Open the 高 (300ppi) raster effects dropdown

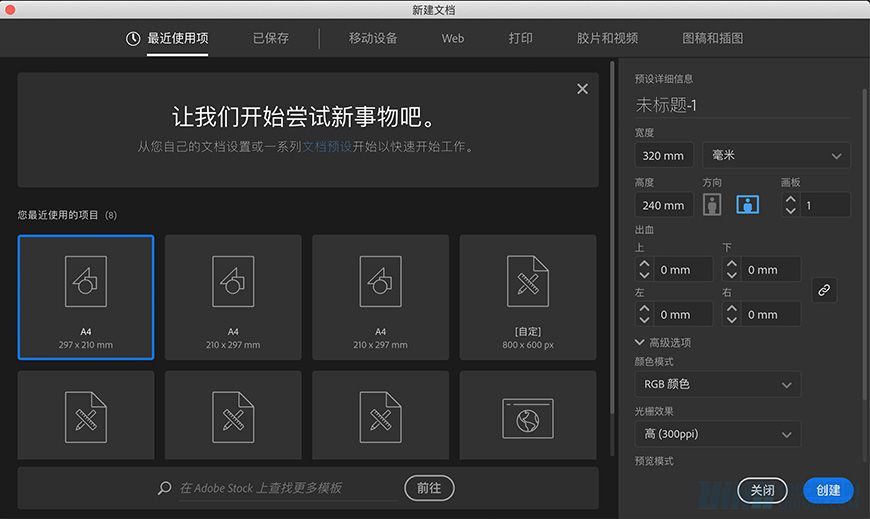(x=717, y=434)
